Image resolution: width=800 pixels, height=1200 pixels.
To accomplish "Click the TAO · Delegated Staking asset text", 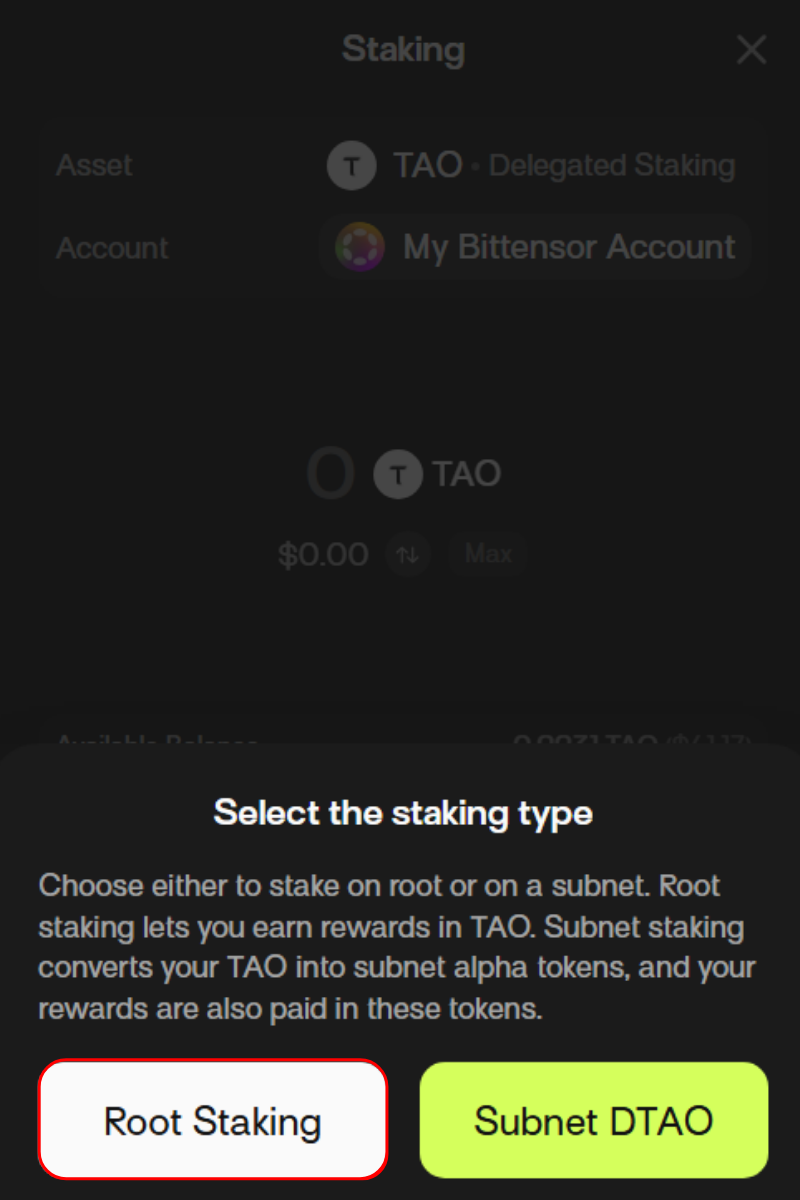I will (565, 165).
